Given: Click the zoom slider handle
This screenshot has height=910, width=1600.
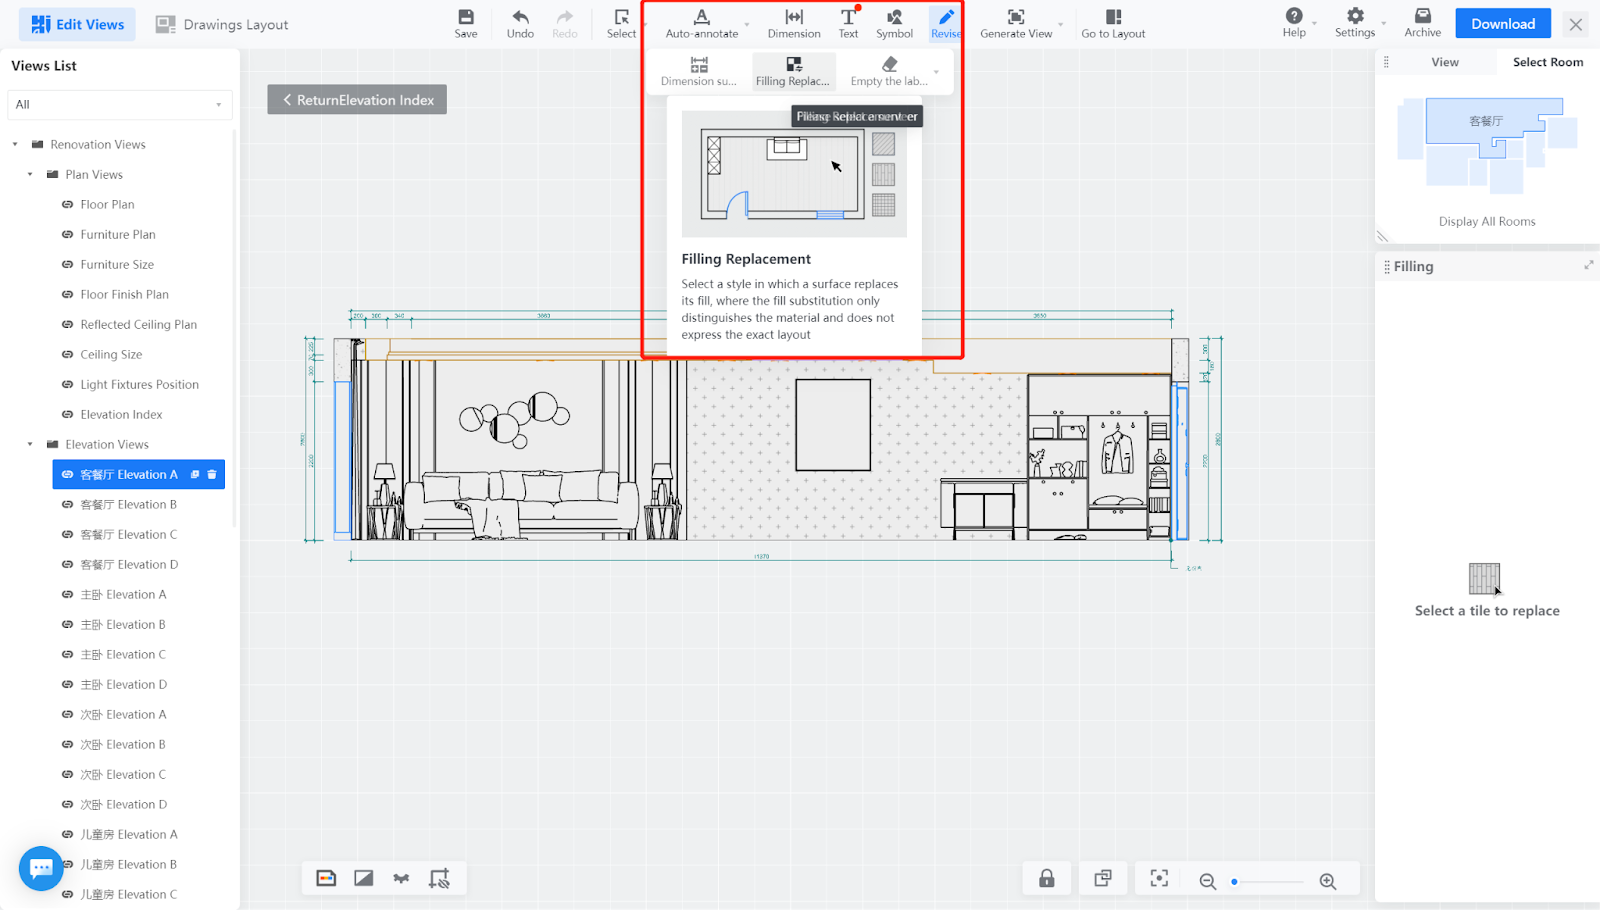Looking at the screenshot, I should pyautogui.click(x=1235, y=882).
